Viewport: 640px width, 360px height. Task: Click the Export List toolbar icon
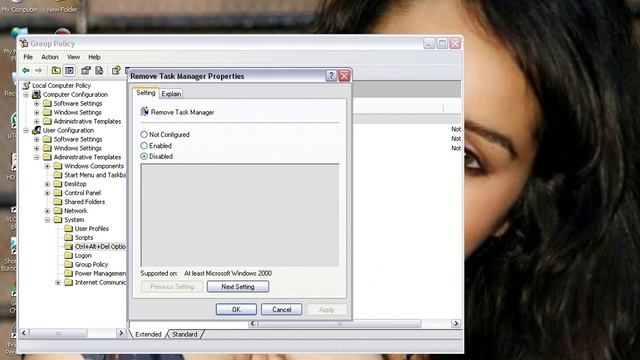[99, 71]
